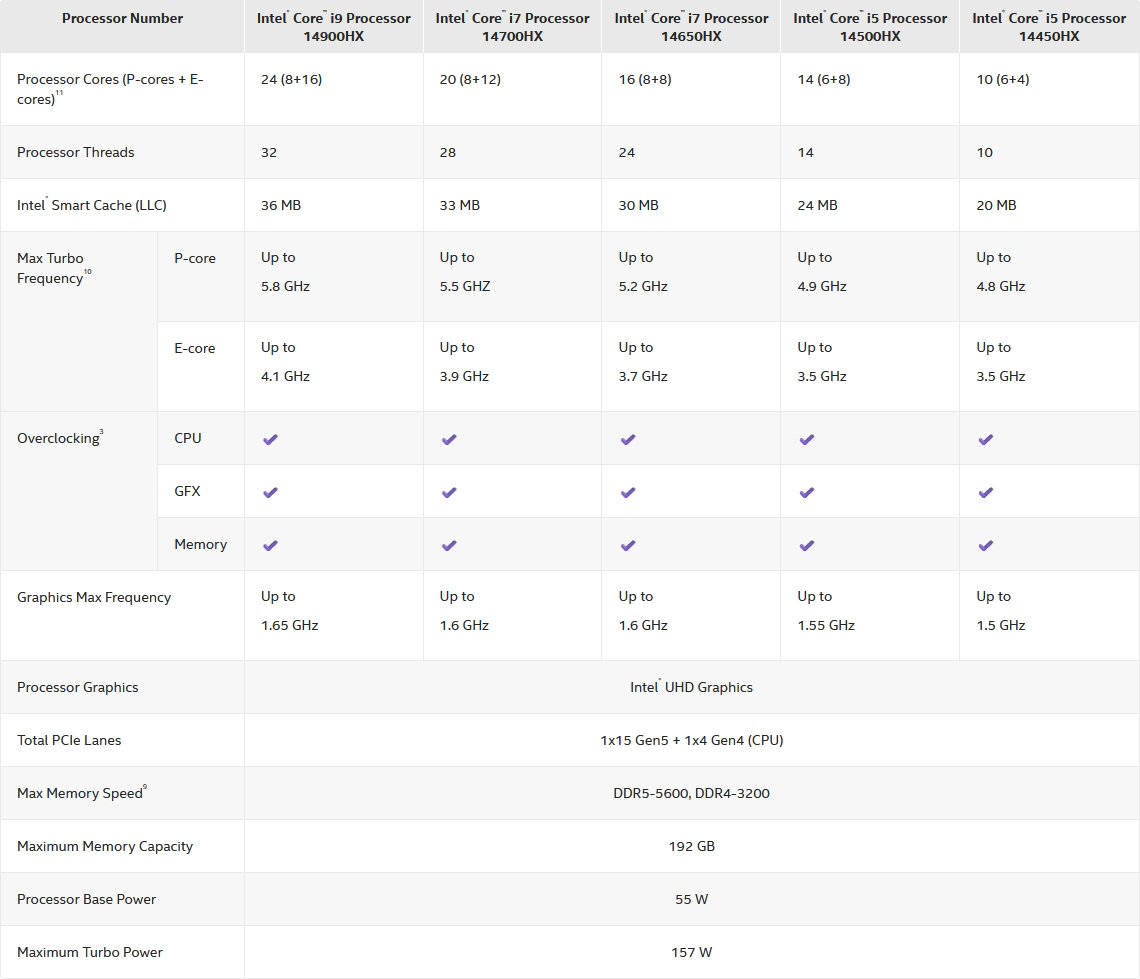Click the Memory overclocking checkmark for 14650HX
The image size is (1140, 979).
[628, 545]
